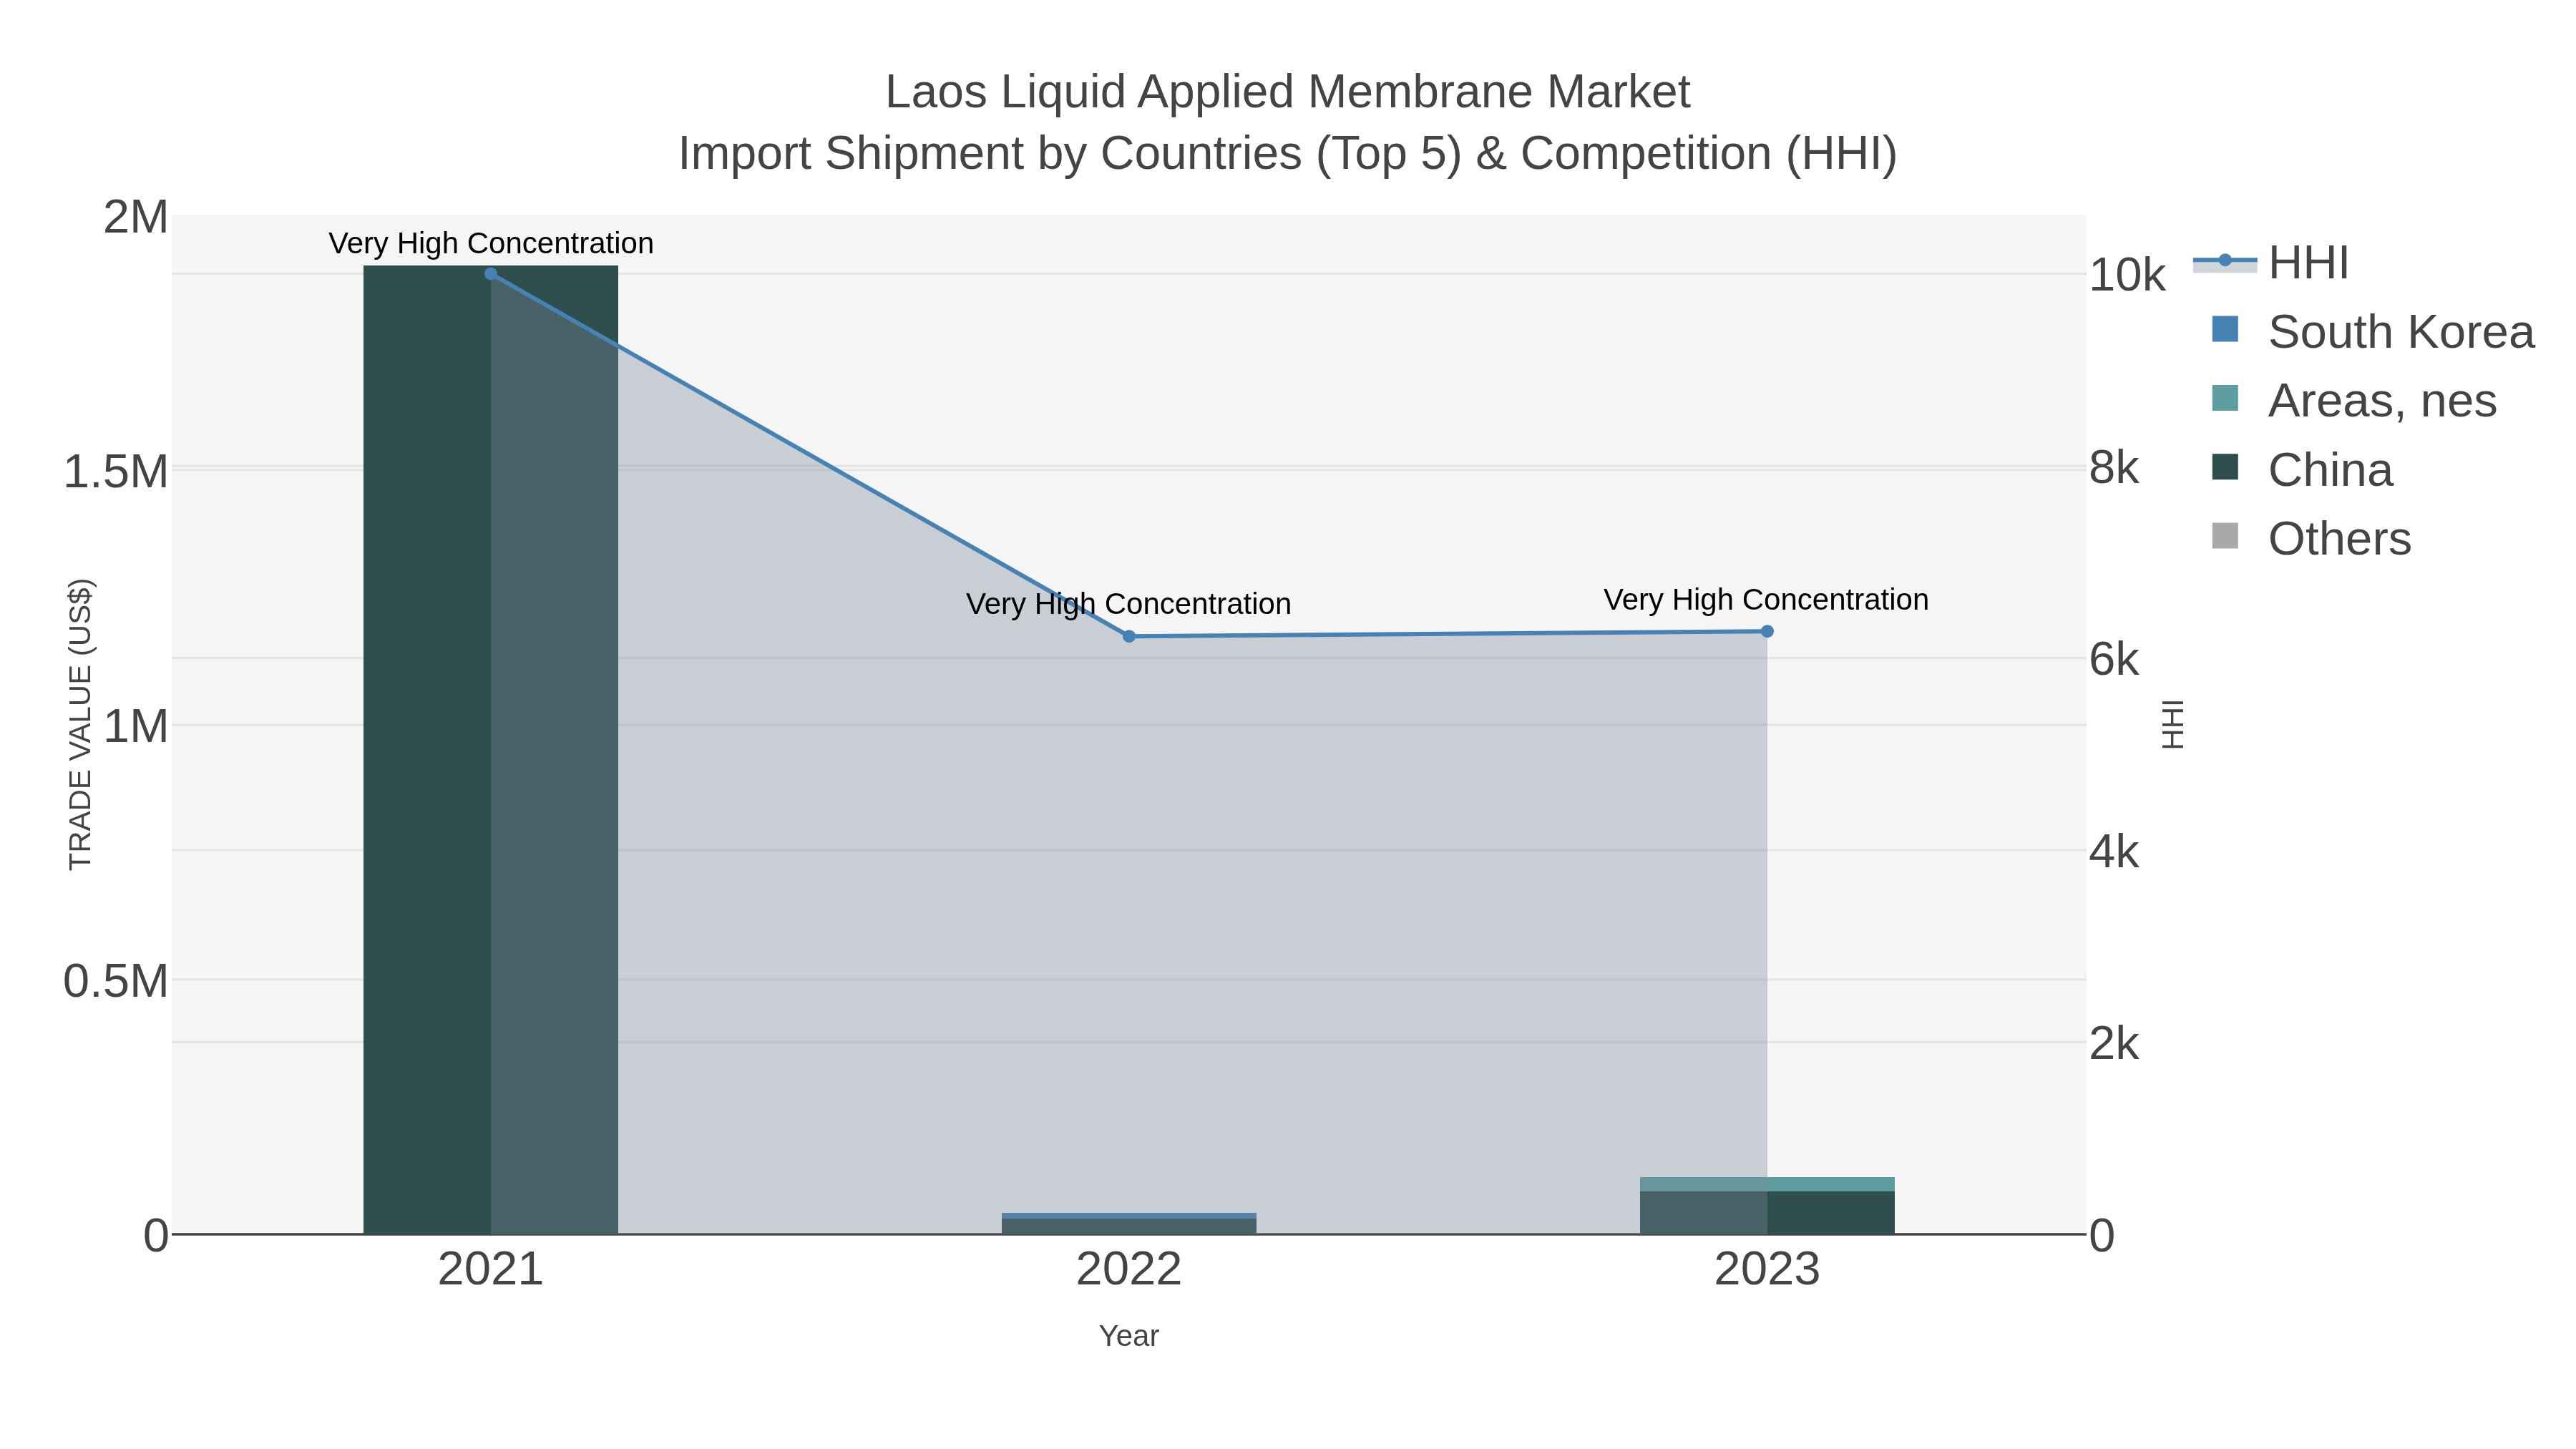The image size is (2576, 1449).
Task: Toggle South Korea series in legend
Action: click(x=2372, y=332)
